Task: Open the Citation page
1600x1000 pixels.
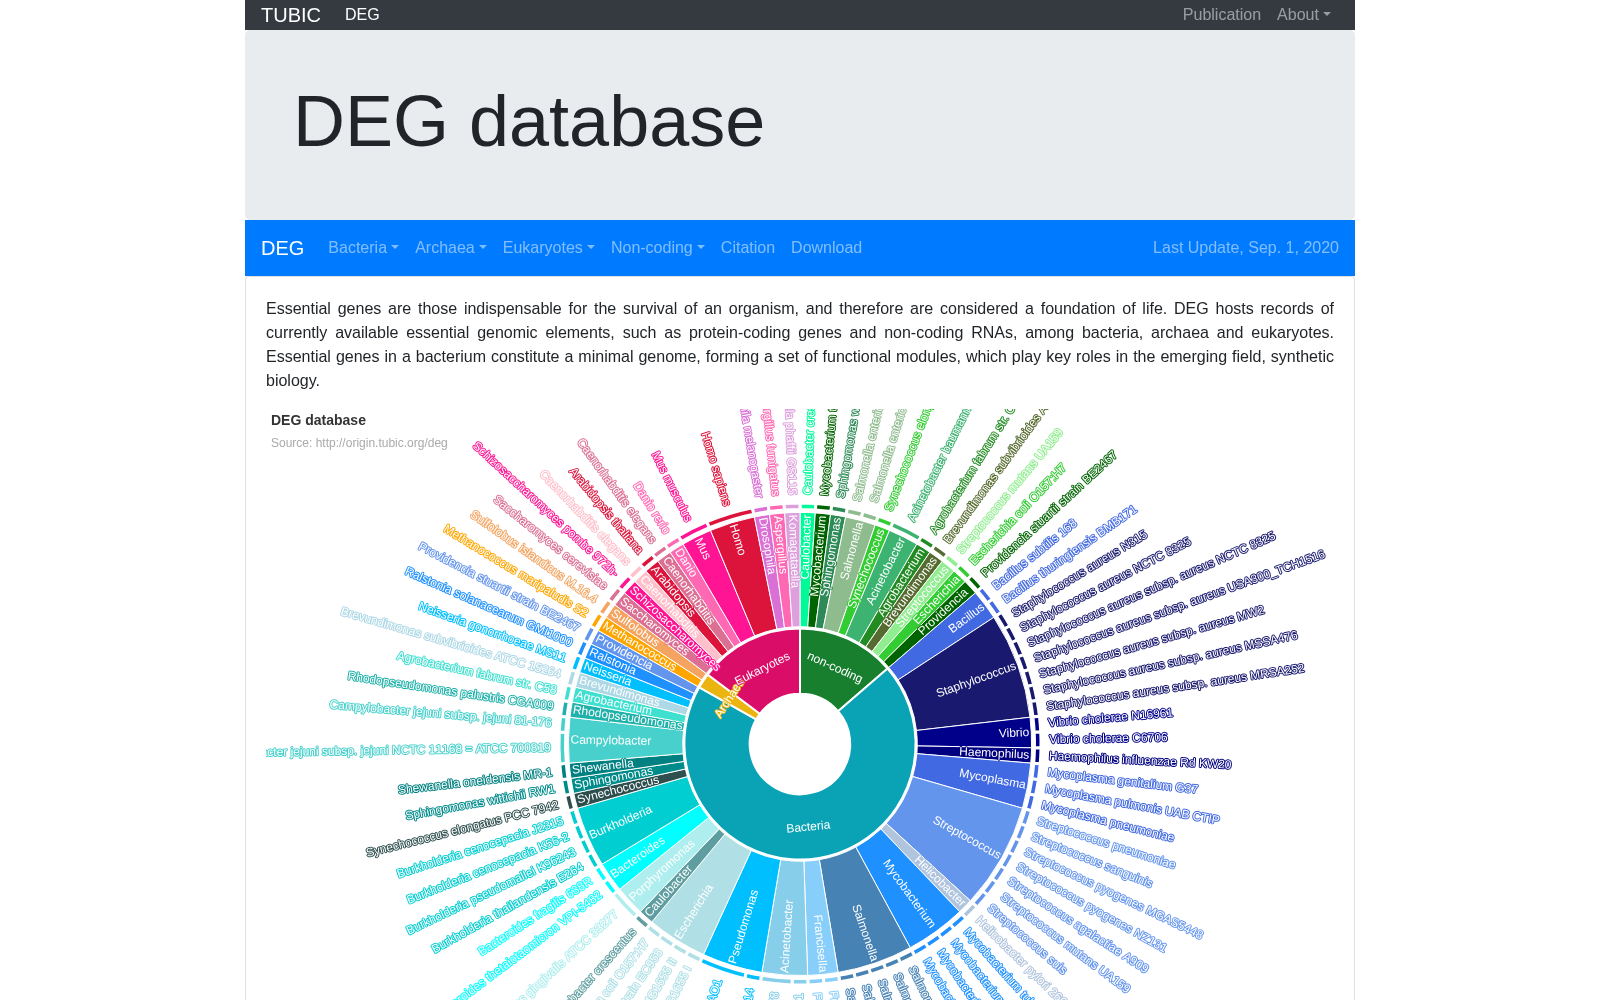Action: pyautogui.click(x=747, y=248)
